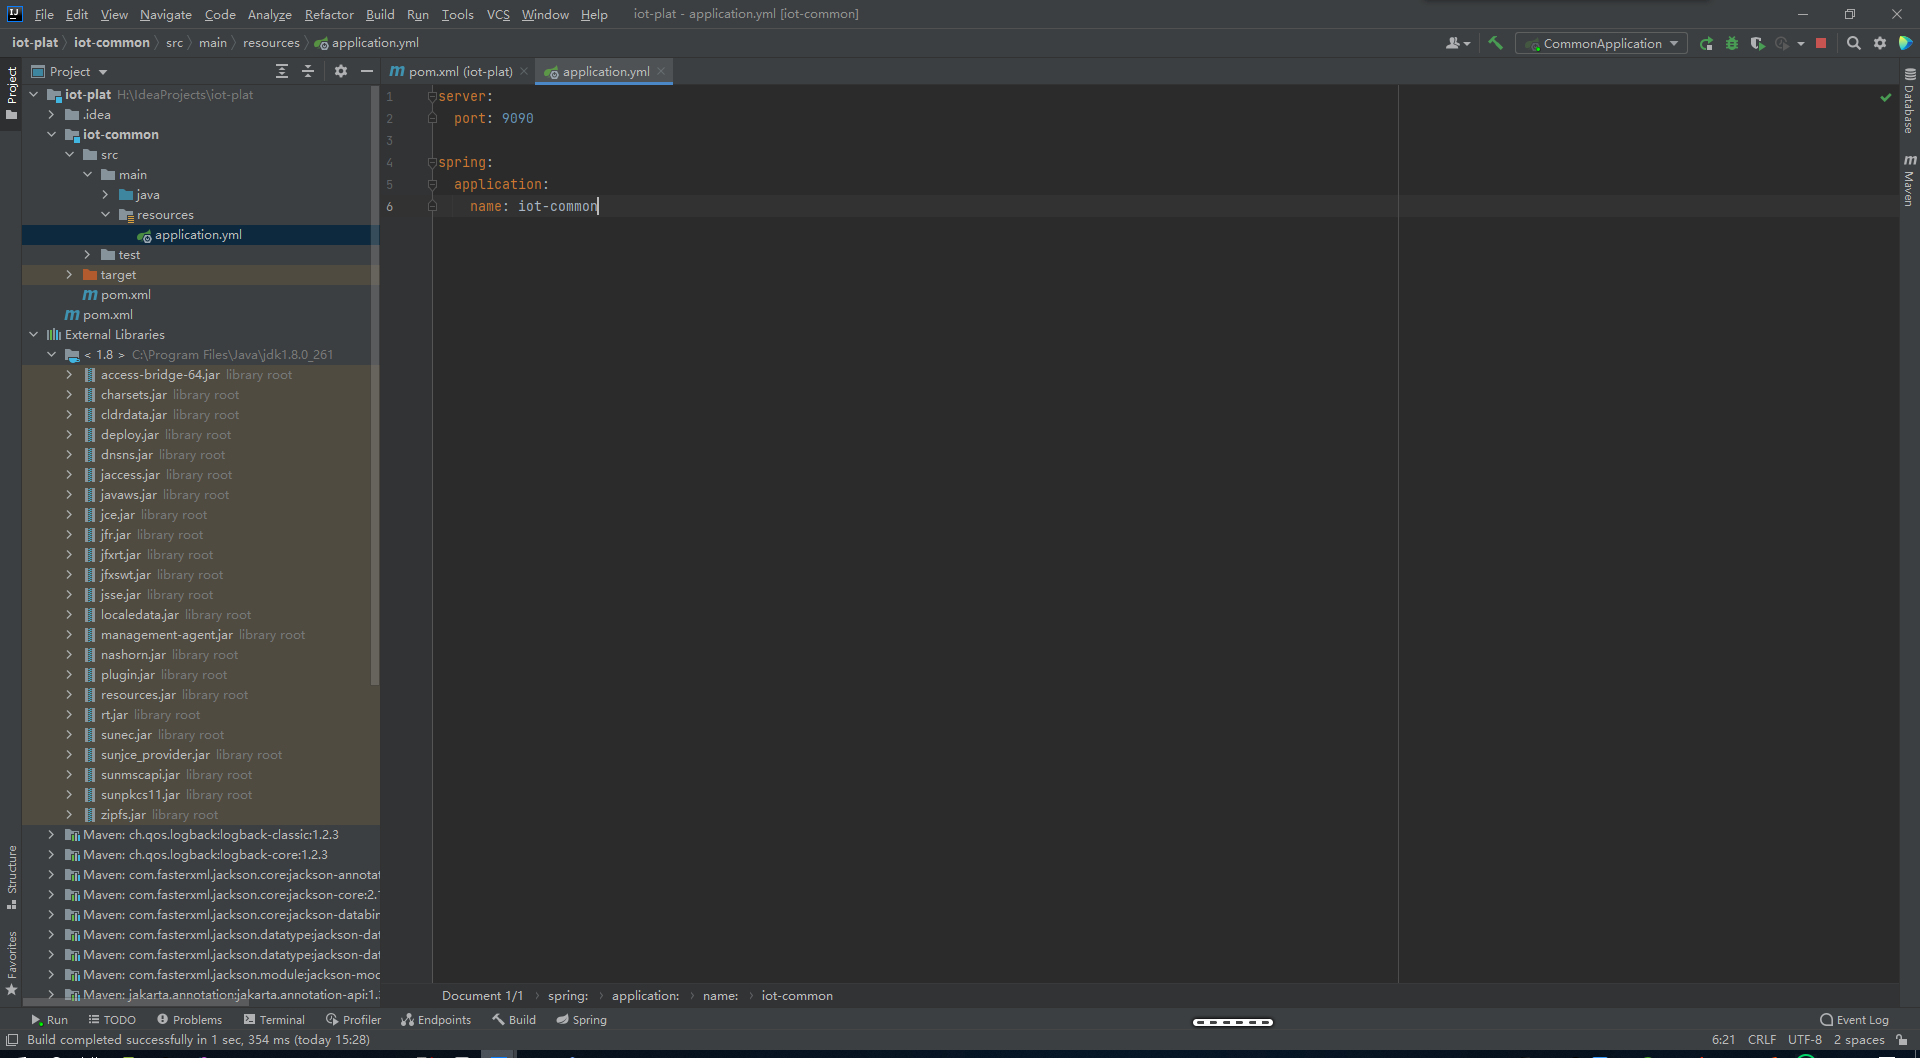Viewport: 1920px width, 1058px height.
Task: Click resources in the breadcrumb bar
Action: coord(271,42)
